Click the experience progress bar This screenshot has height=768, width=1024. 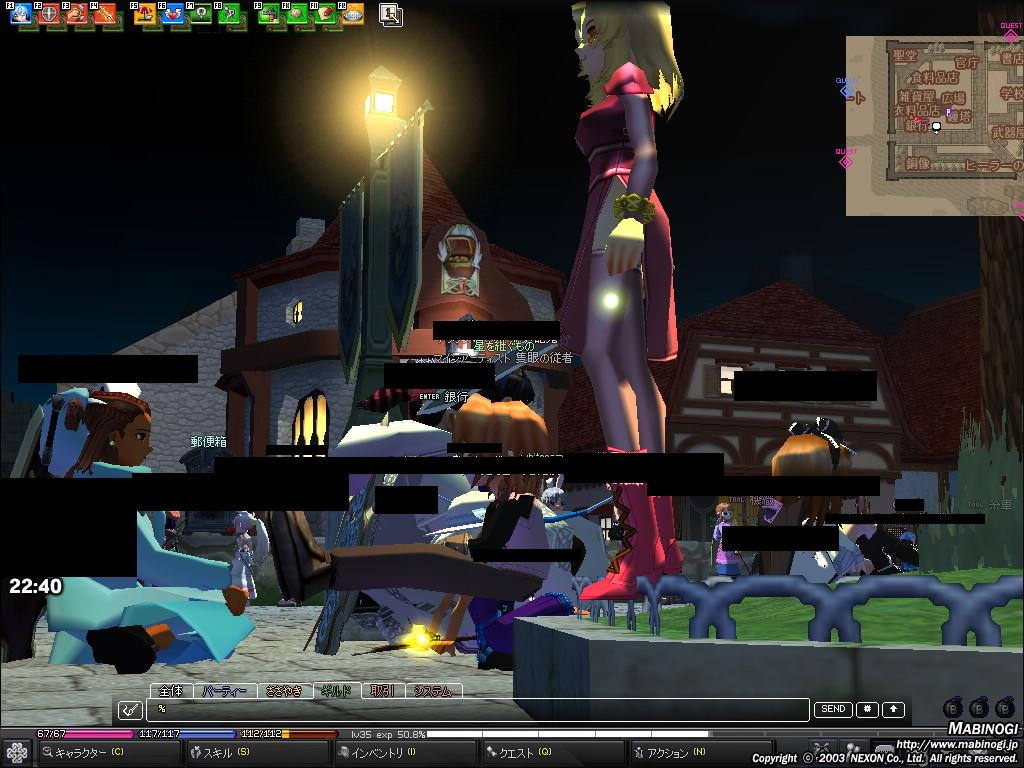[550, 734]
